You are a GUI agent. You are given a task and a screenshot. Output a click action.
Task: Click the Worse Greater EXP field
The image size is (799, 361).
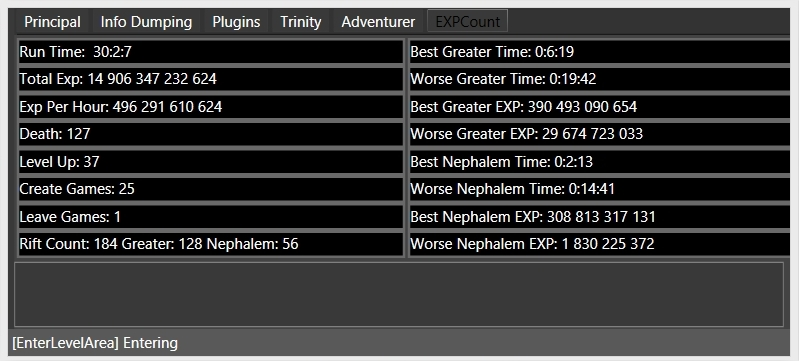pyautogui.click(x=600, y=134)
